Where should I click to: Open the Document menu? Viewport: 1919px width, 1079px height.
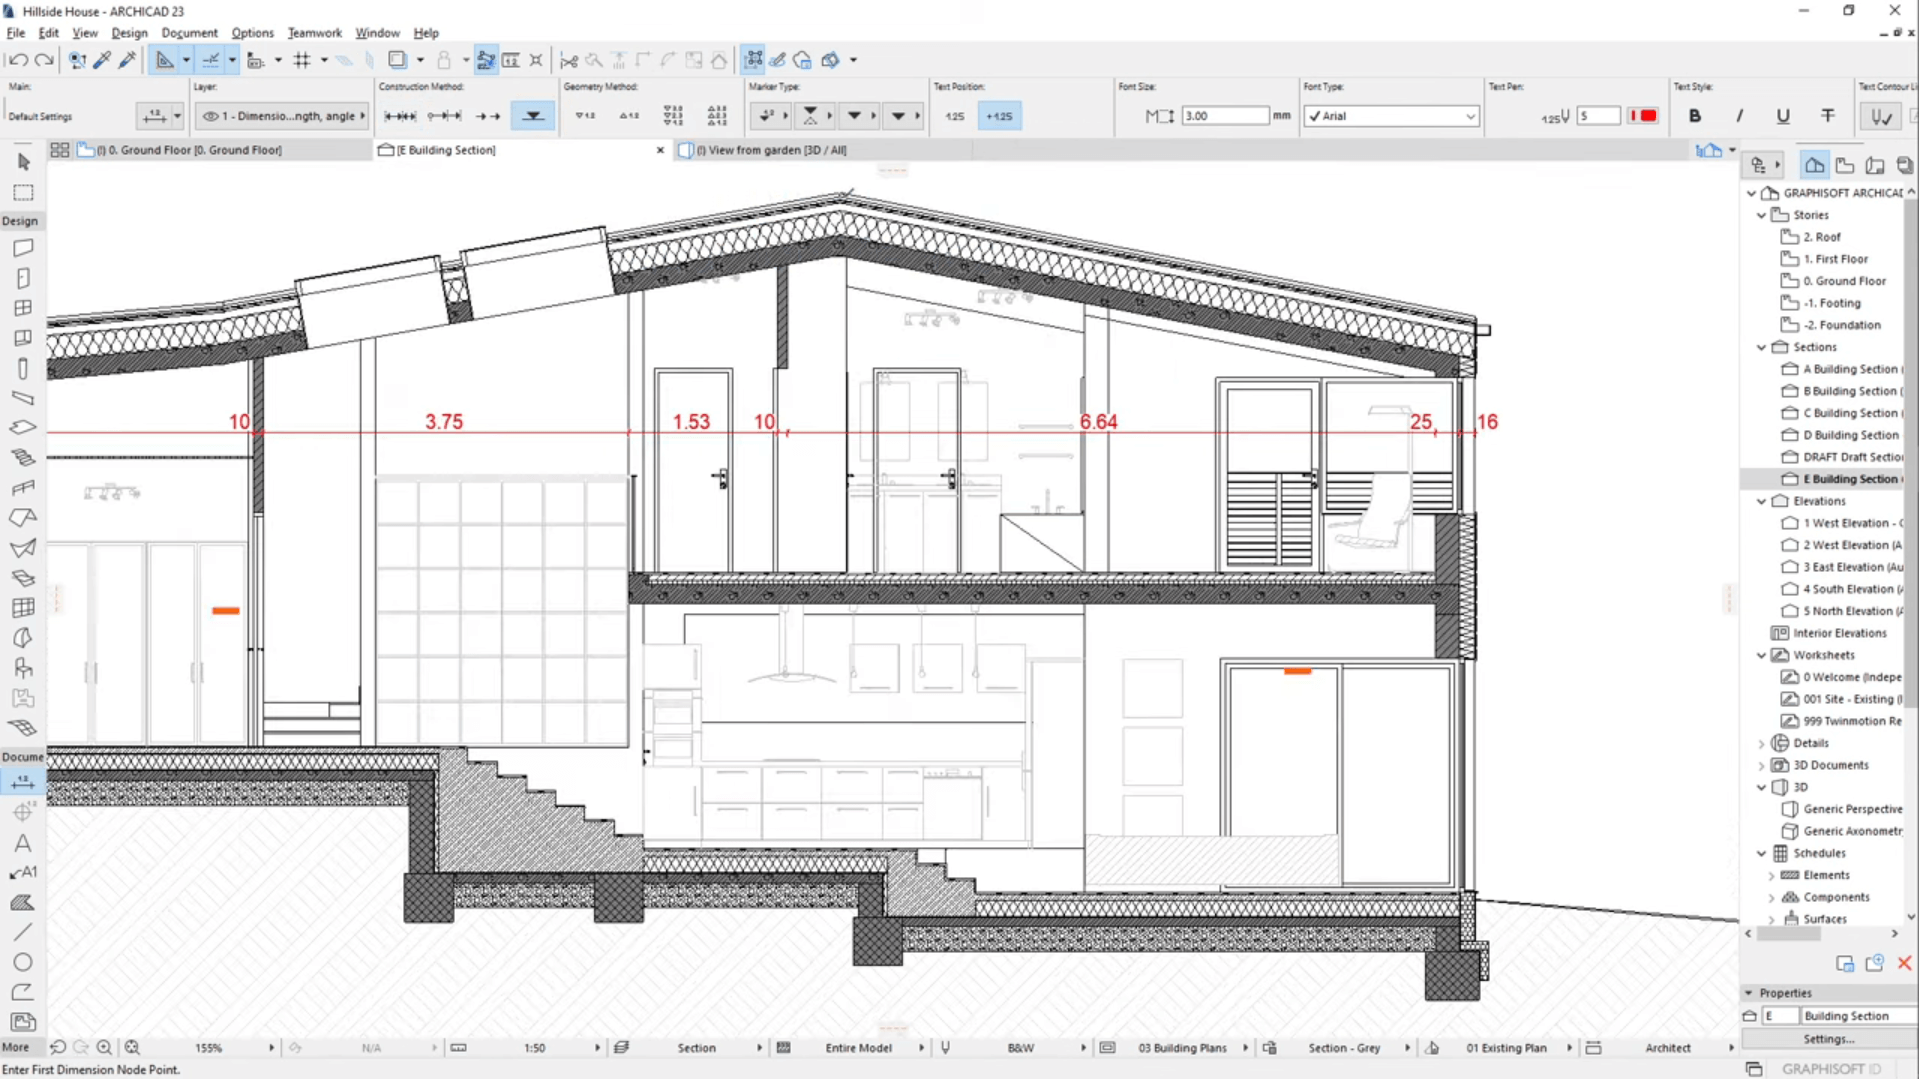tap(189, 33)
